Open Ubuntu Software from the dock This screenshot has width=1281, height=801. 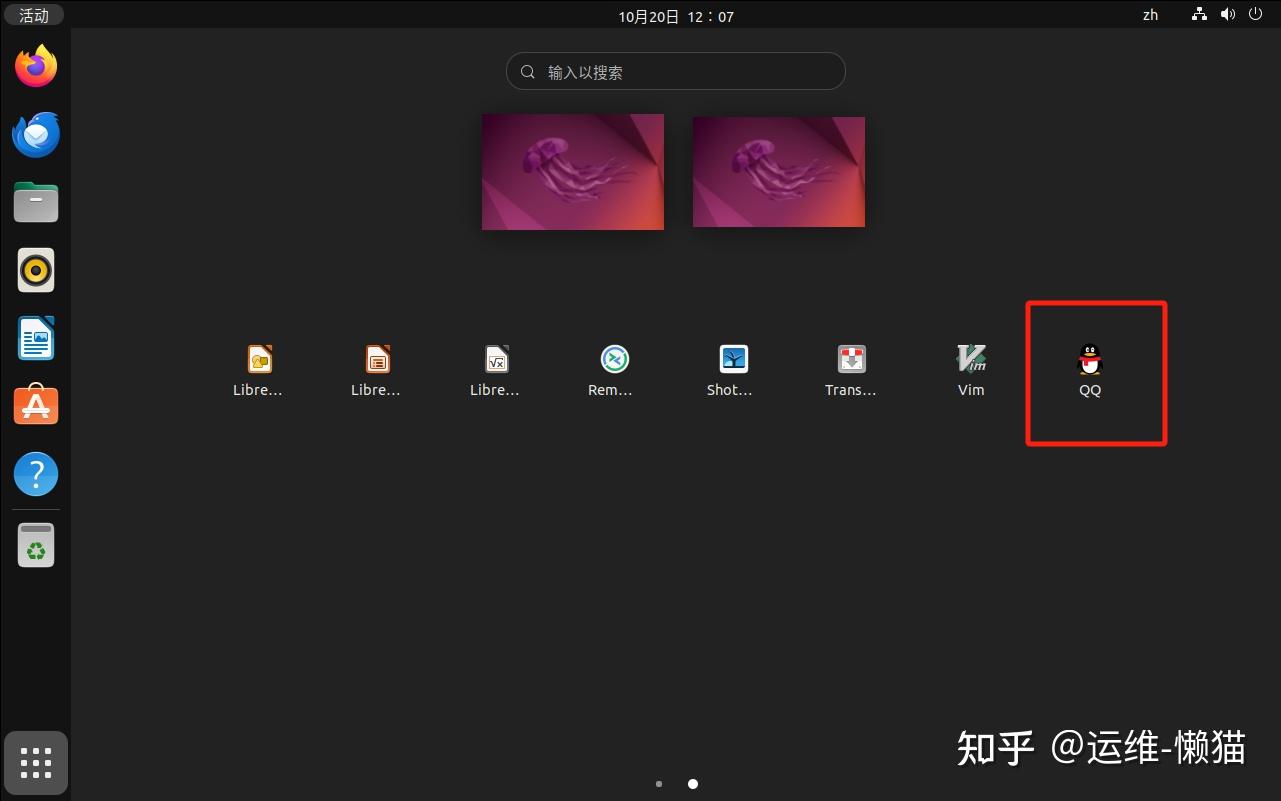pyautogui.click(x=36, y=406)
